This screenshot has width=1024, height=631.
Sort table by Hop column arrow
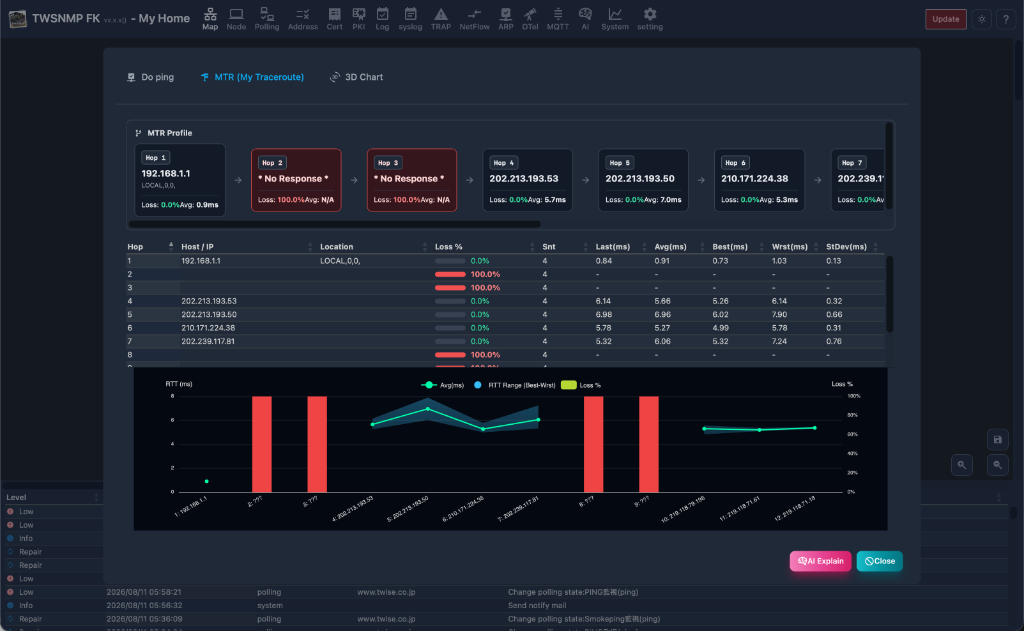tap(171, 246)
